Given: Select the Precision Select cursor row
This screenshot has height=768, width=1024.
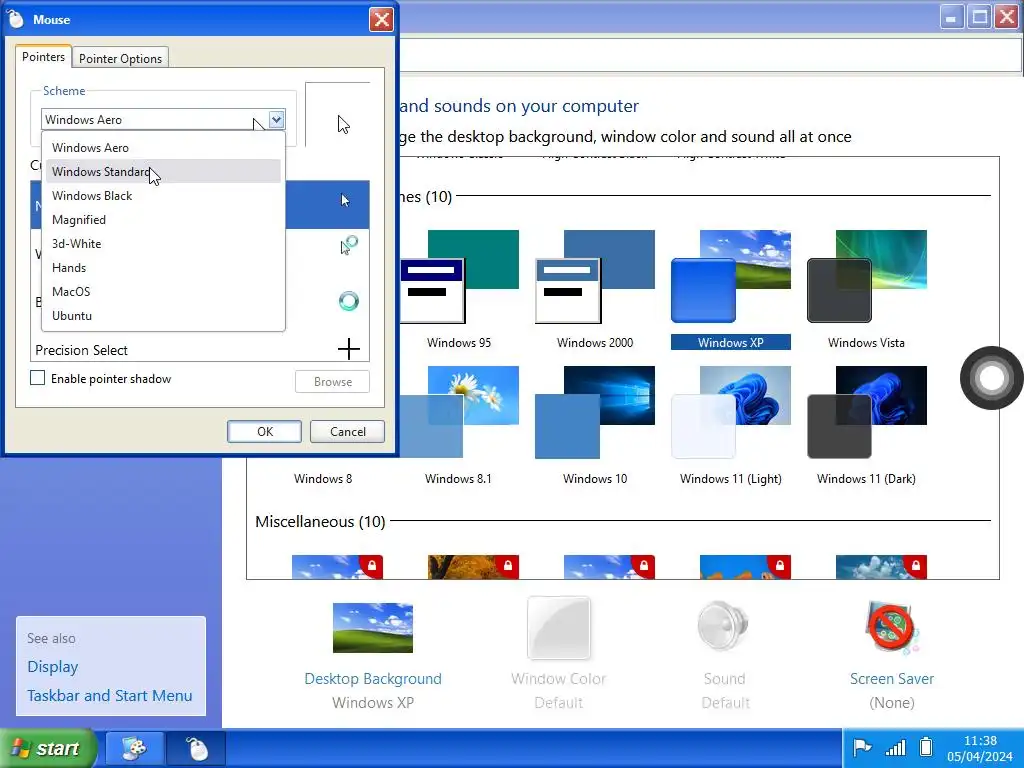Looking at the screenshot, I should [200, 350].
